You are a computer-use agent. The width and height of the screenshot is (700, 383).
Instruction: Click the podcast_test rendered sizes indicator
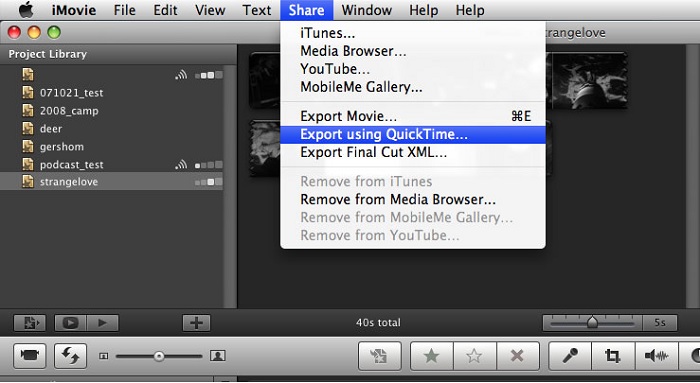(x=208, y=165)
